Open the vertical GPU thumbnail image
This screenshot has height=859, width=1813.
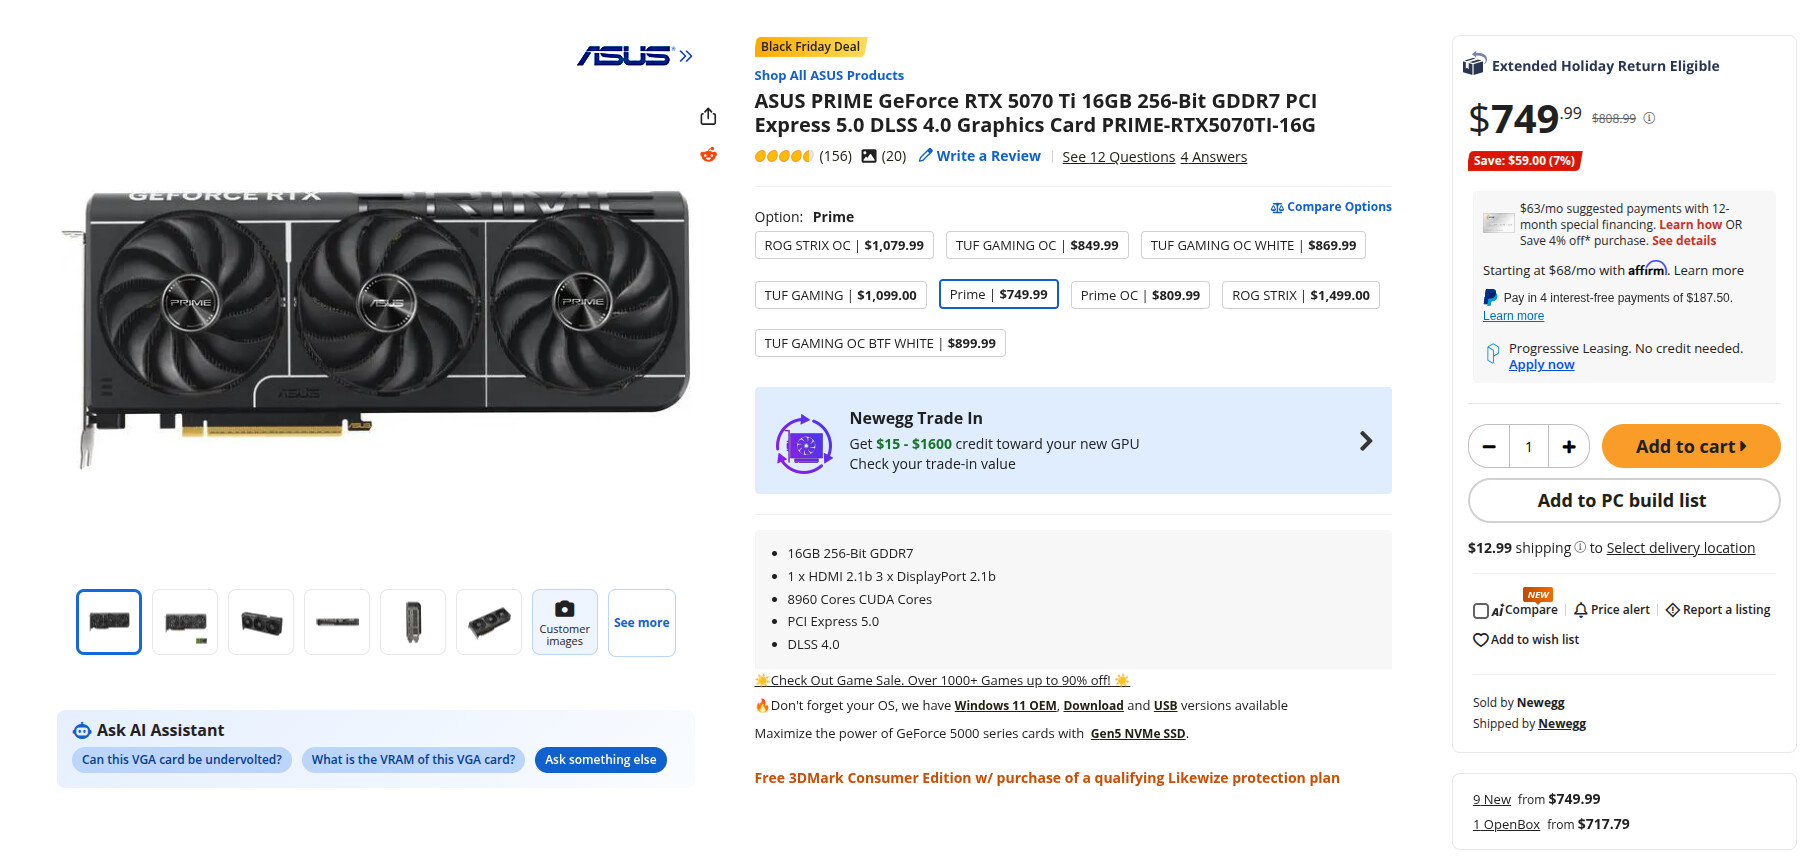point(413,622)
